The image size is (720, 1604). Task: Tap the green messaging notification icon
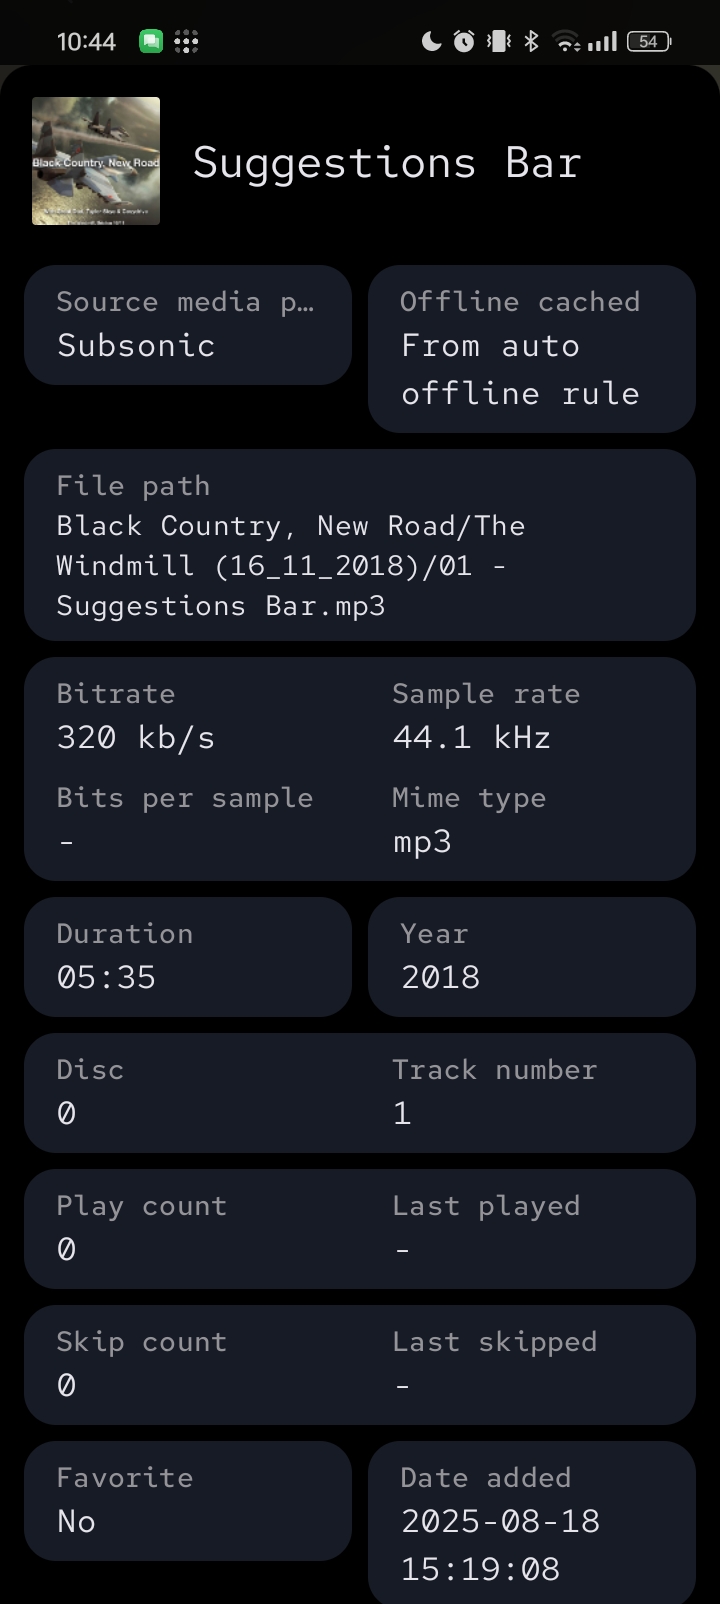(x=151, y=41)
